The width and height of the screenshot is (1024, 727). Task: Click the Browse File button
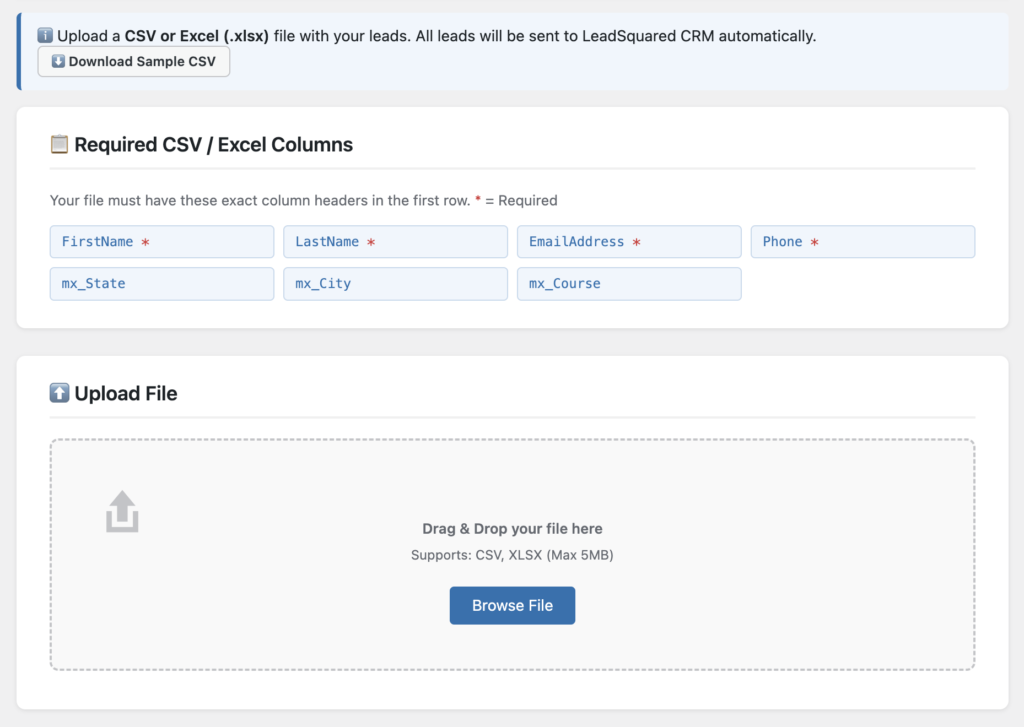click(512, 605)
